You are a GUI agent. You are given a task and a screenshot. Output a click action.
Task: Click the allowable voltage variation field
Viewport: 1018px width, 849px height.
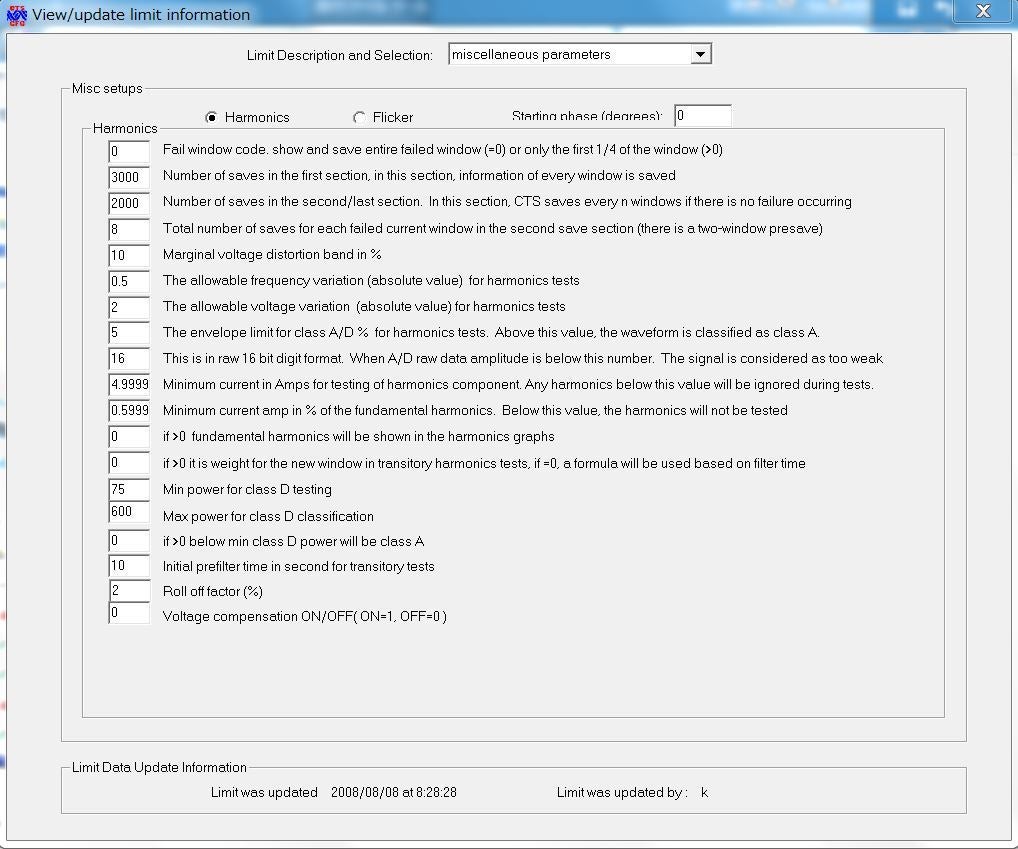[129, 307]
